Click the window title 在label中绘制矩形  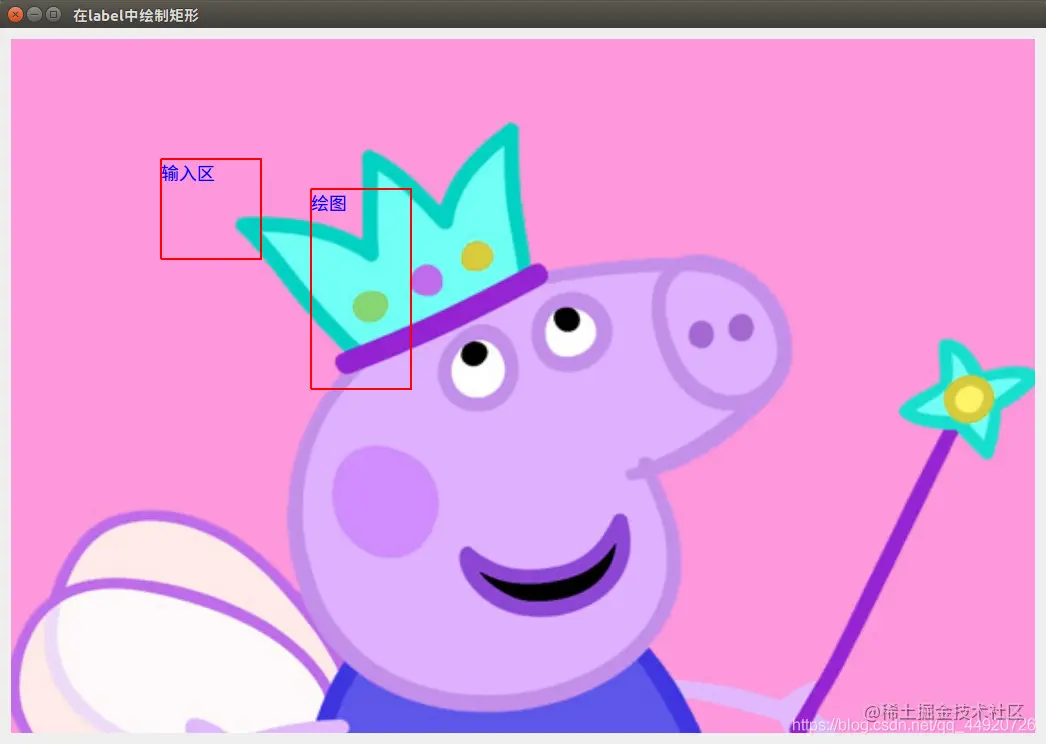click(x=136, y=15)
